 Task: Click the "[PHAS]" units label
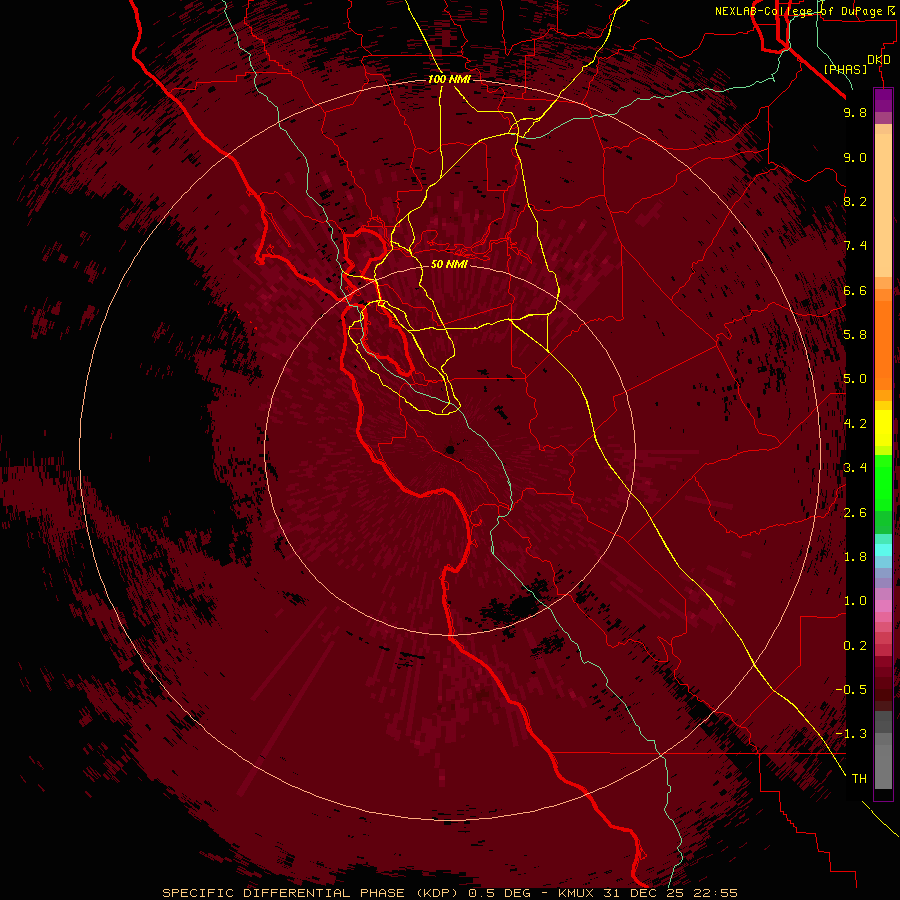[x=845, y=69]
